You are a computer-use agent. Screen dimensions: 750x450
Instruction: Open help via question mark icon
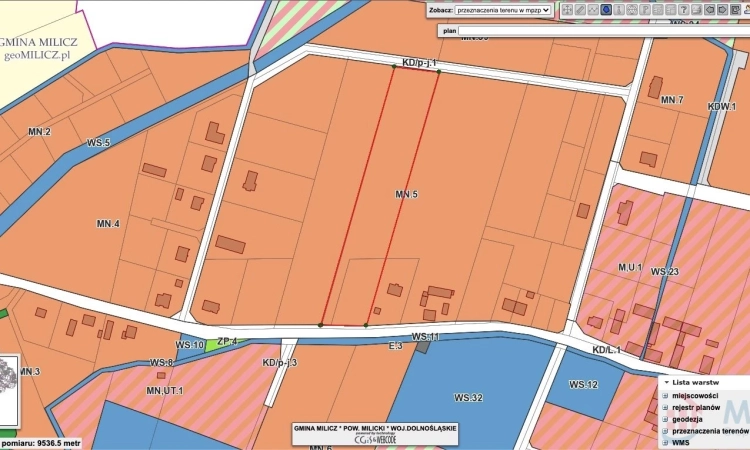point(683,10)
